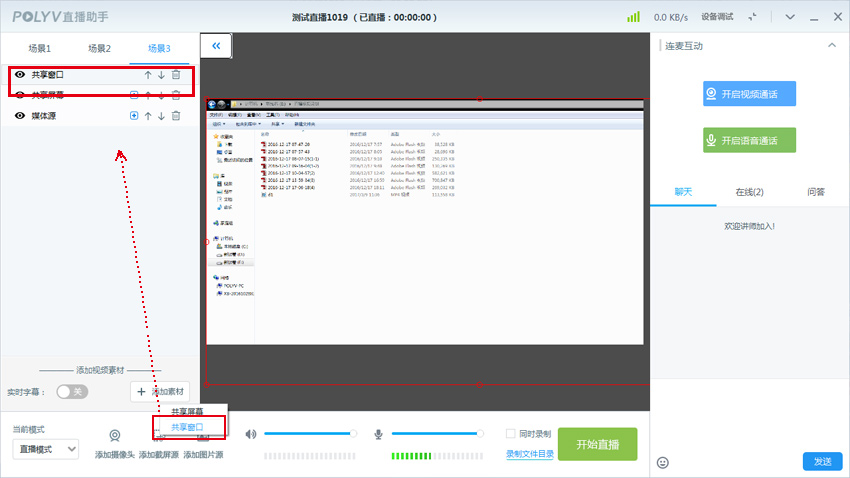
Task: Hide the 共享窗口 layer with the eye icon
Action: (20, 75)
